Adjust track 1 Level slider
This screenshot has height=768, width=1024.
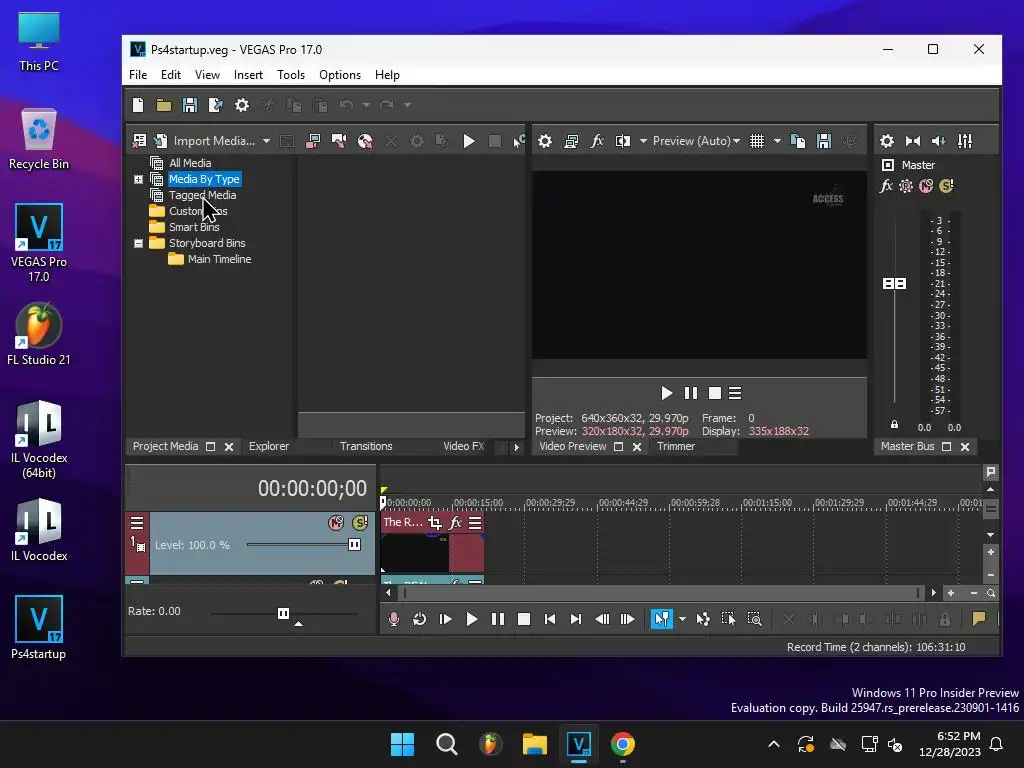355,545
